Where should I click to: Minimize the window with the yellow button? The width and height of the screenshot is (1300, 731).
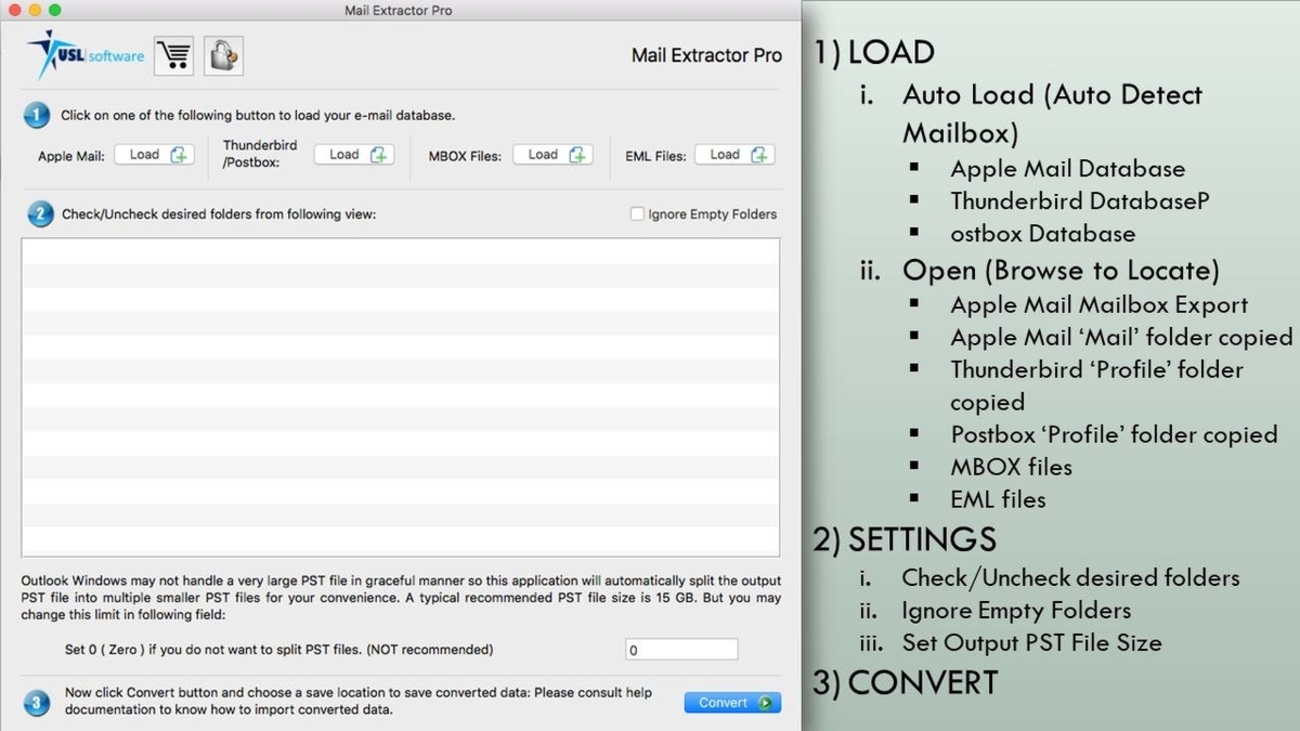[35, 10]
